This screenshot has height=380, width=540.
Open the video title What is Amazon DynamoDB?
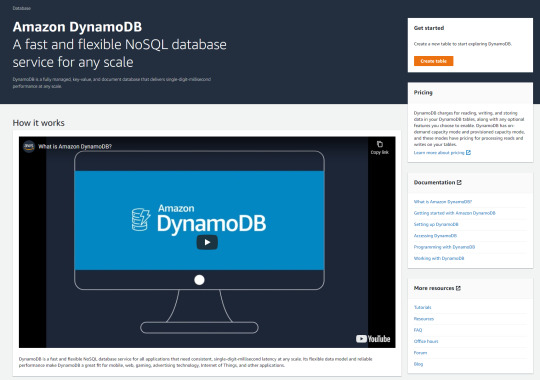[75, 146]
